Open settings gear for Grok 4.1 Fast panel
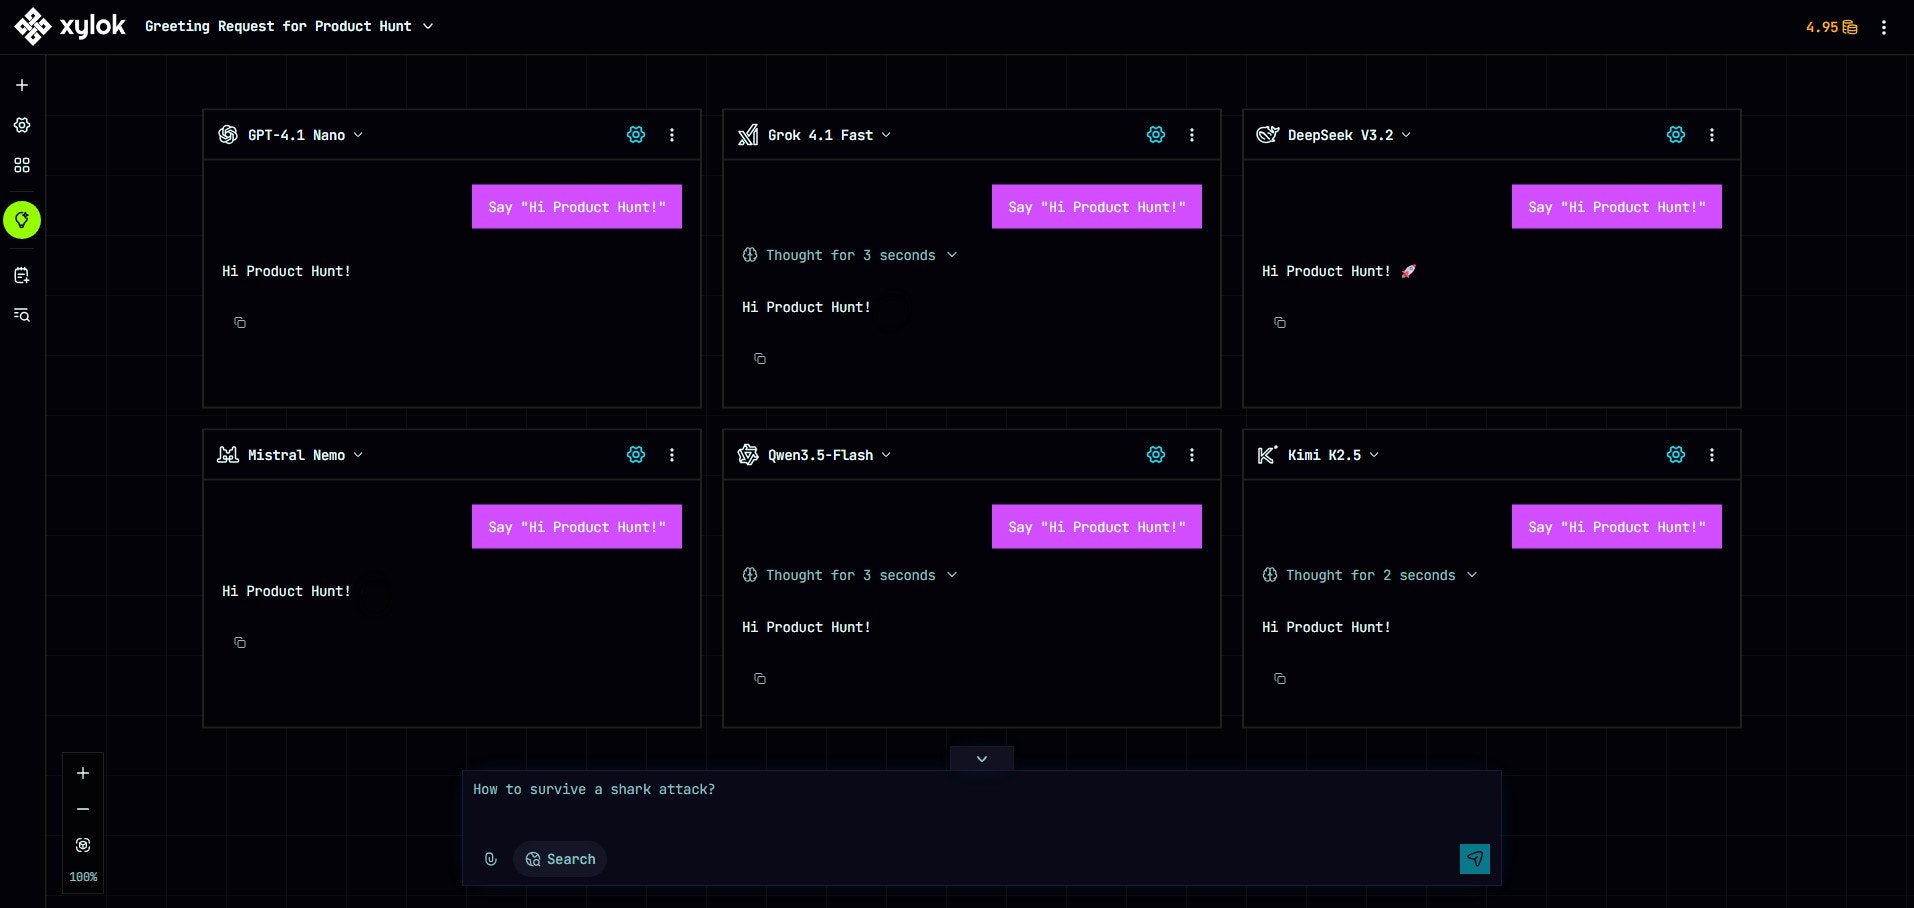 (1156, 135)
